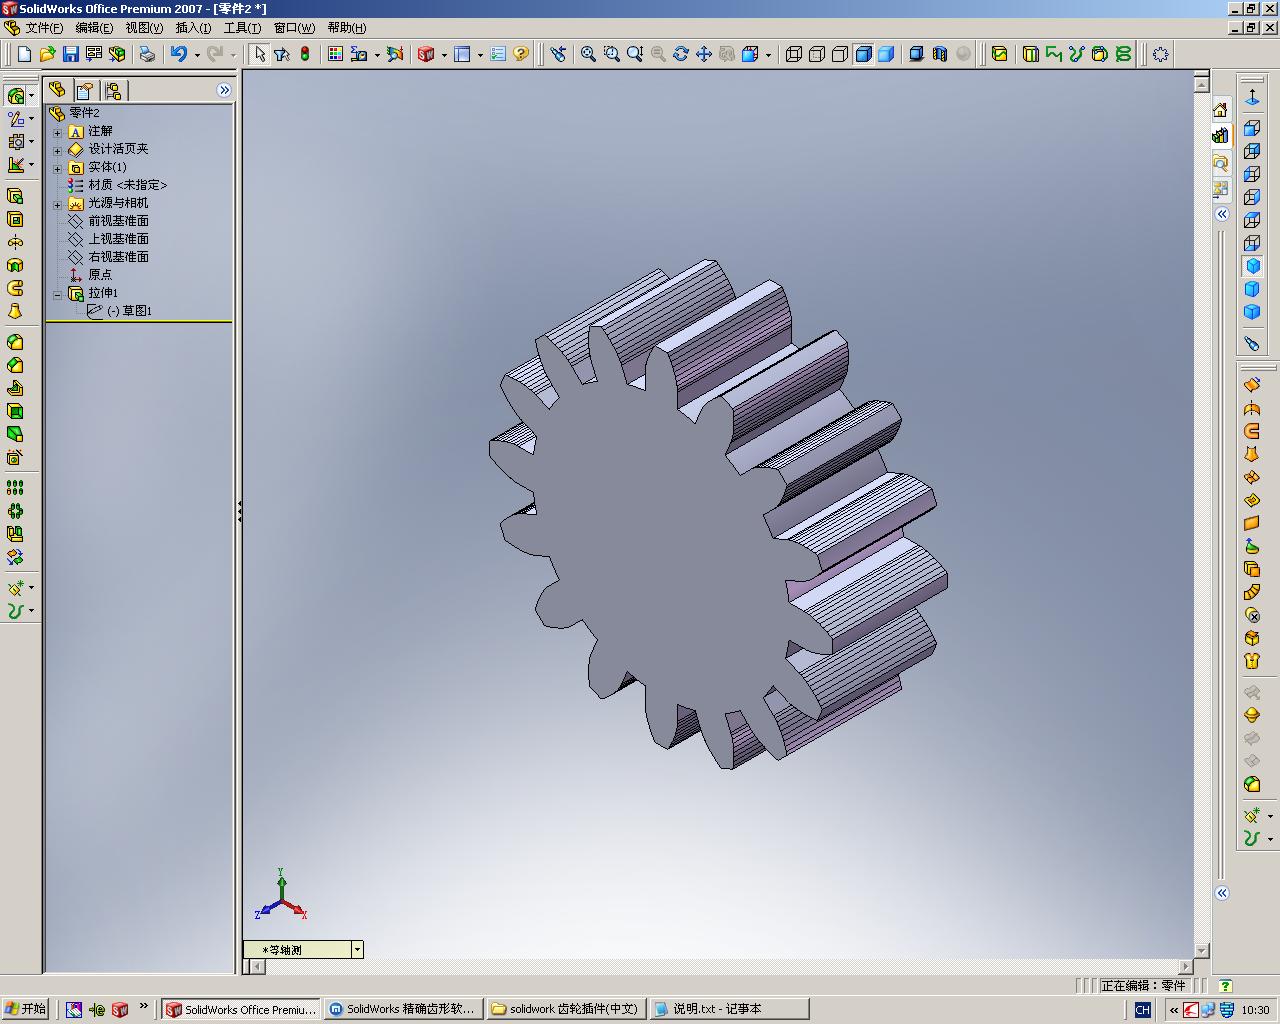This screenshot has height=1024, width=1280.
Task: Select the Swept Boss feature icon
Action: point(15,288)
